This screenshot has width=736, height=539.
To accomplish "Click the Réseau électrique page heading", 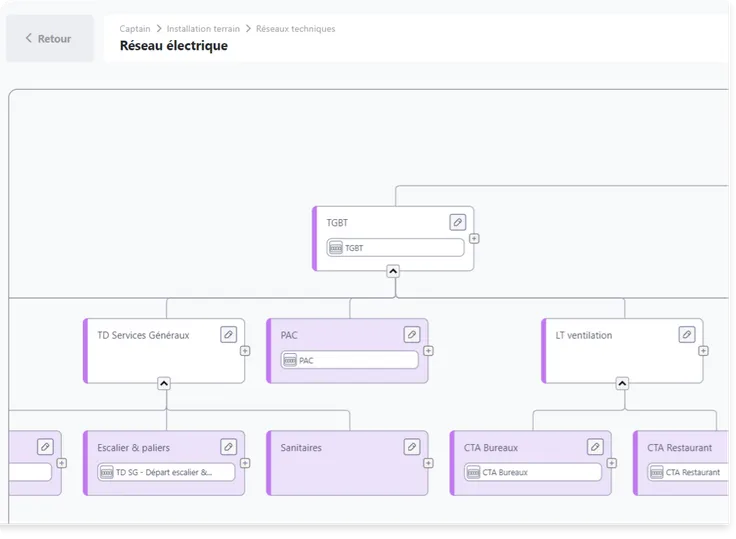I will click(x=174, y=46).
